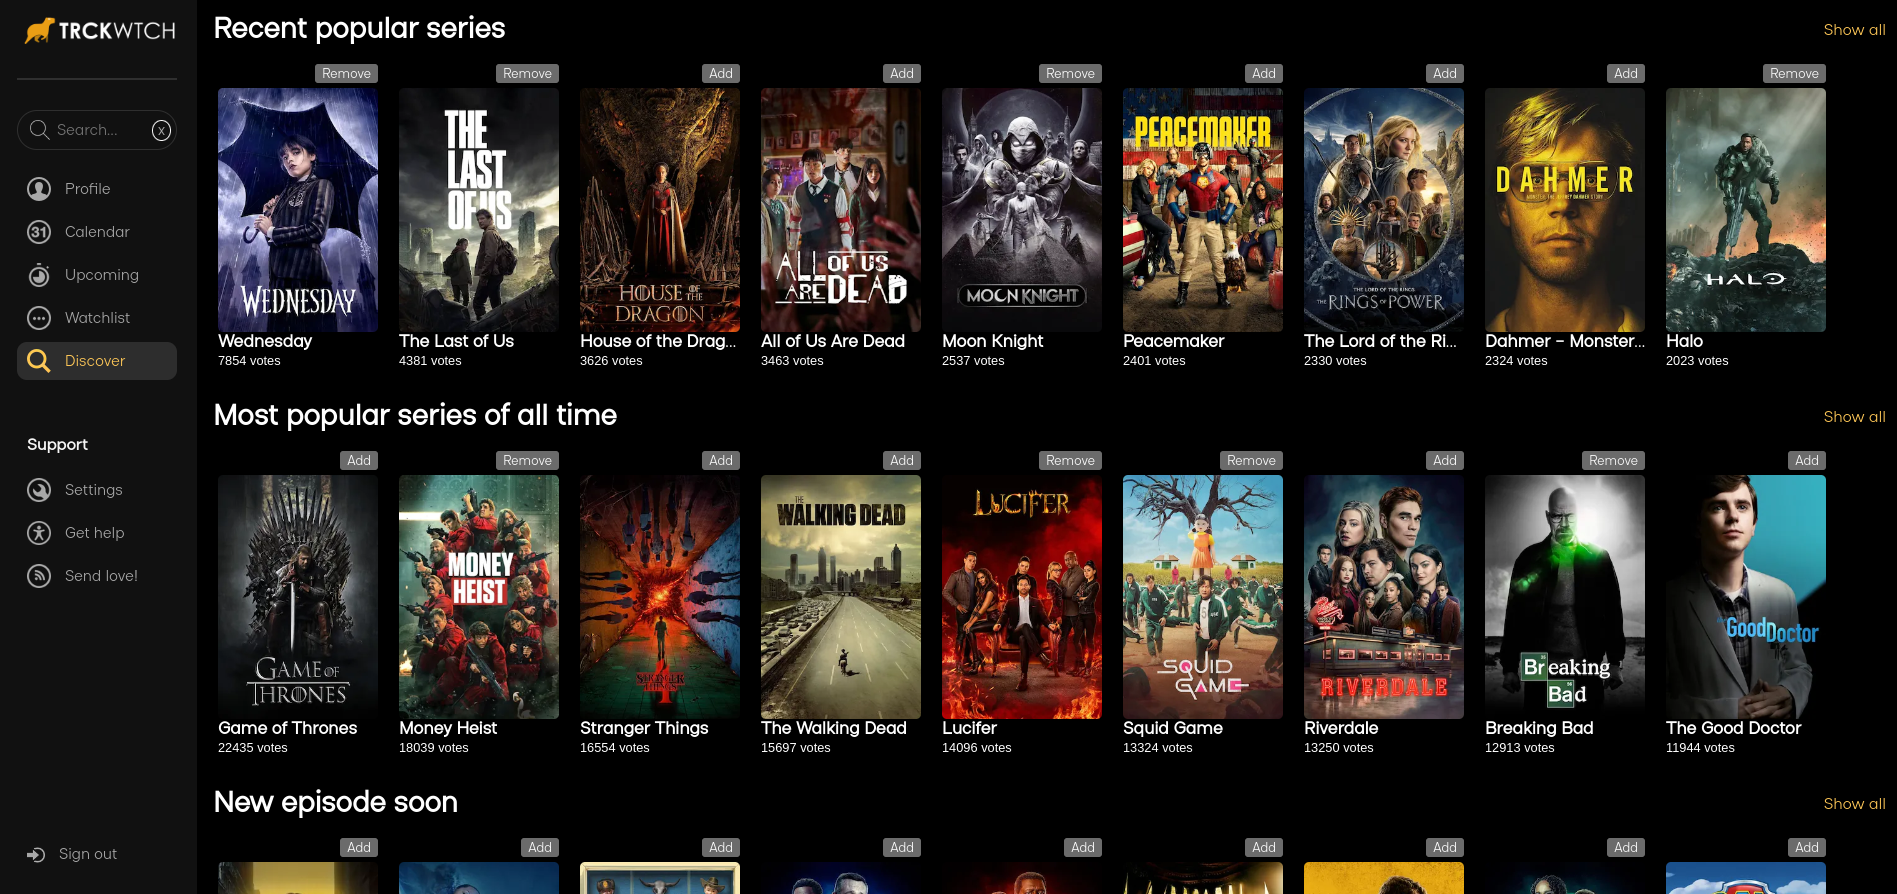Open the Peacemaker poster
This screenshot has height=894, width=1897.
1203,210
